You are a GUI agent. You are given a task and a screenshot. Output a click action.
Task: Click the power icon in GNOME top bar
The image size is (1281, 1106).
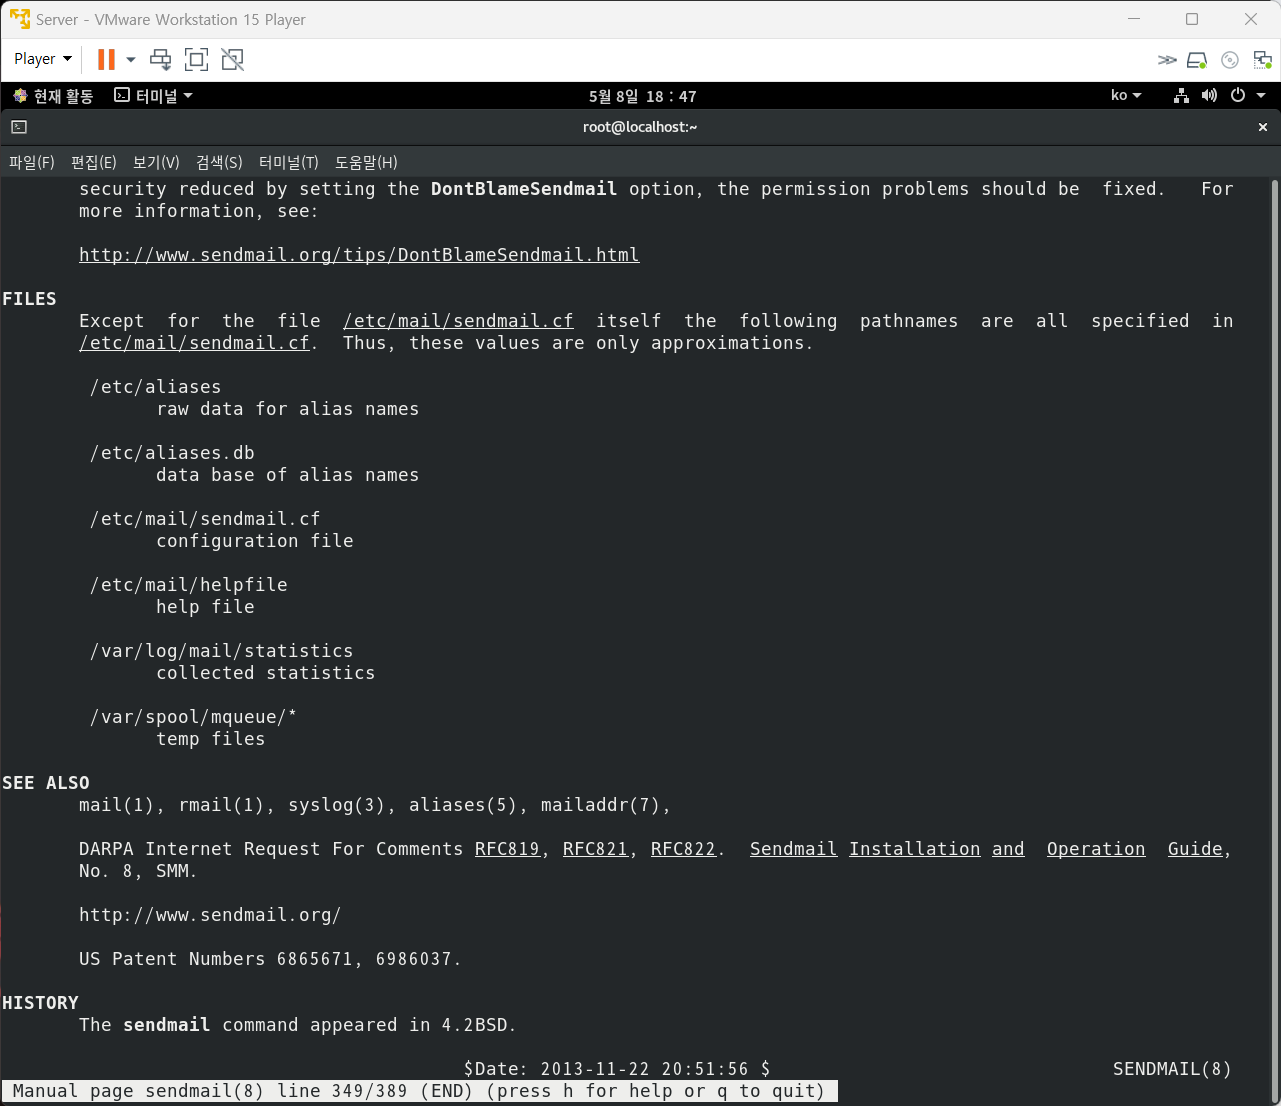tap(1237, 96)
